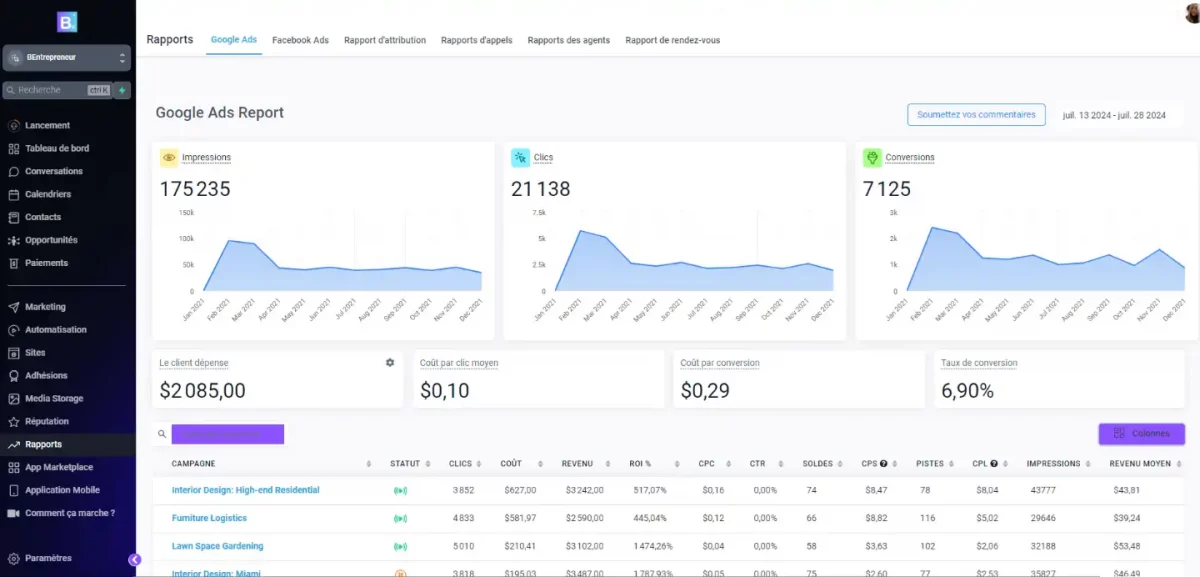Click the Impressions eye icon
The width and height of the screenshot is (1200, 577).
(x=169, y=158)
